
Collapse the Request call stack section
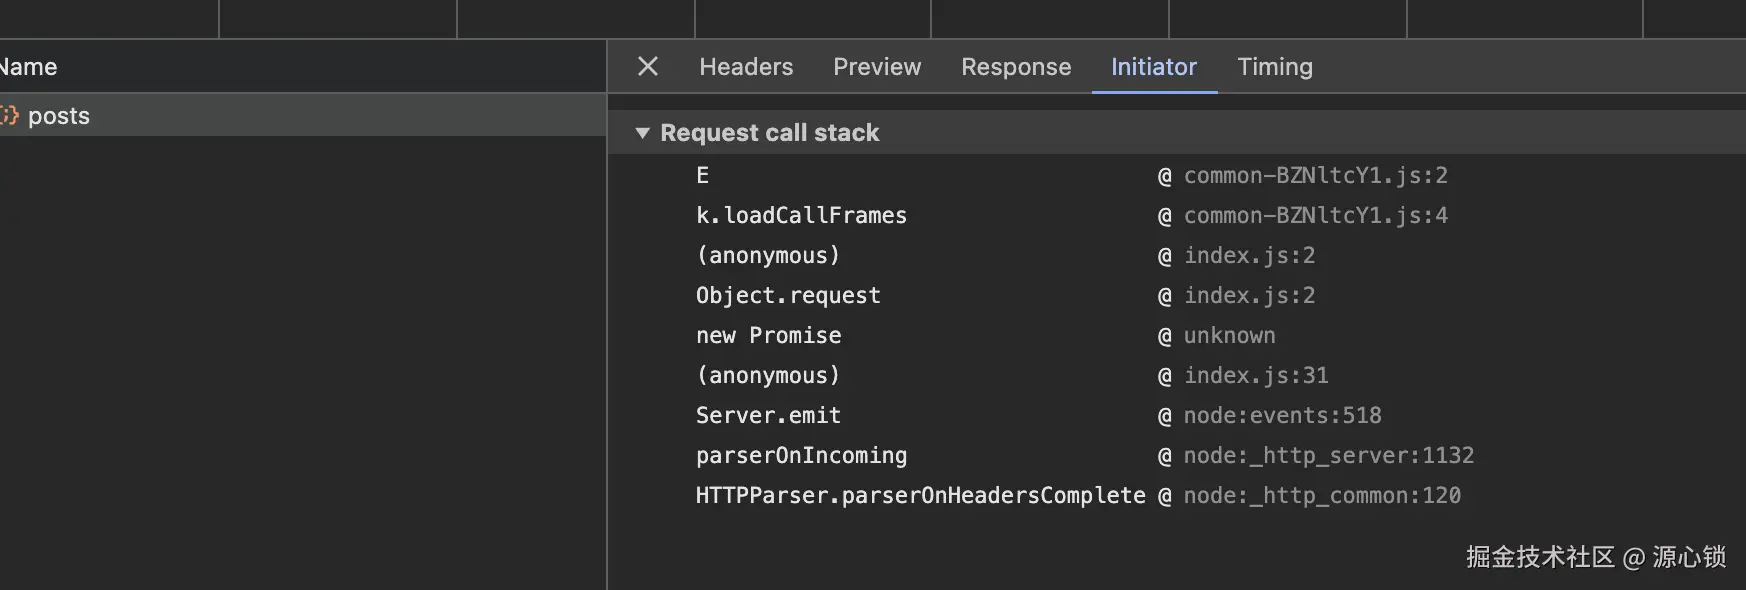[643, 133]
